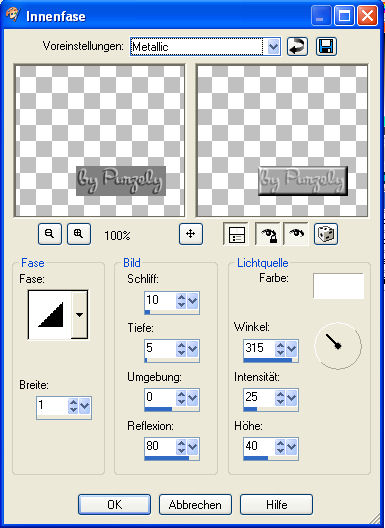Image resolution: width=385 pixels, height=528 pixels.
Task: Open help with the Hilfe button
Action: click(277, 504)
